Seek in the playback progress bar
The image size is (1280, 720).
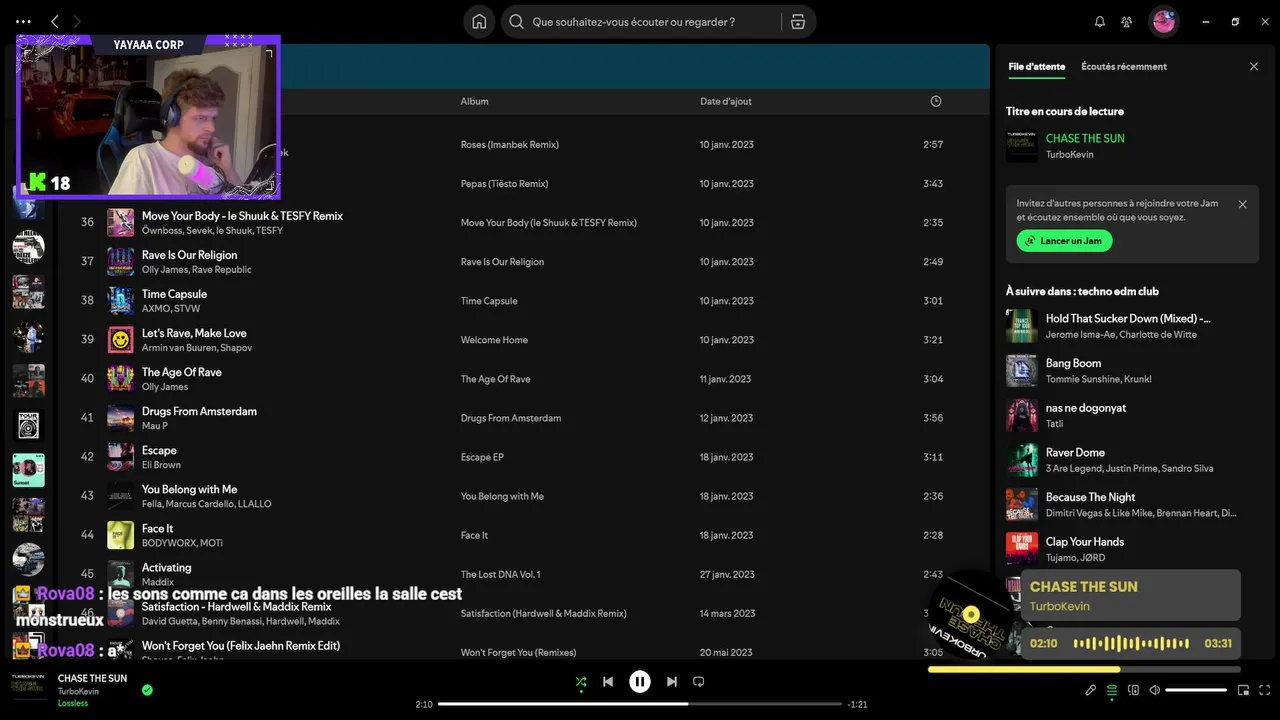click(640, 704)
